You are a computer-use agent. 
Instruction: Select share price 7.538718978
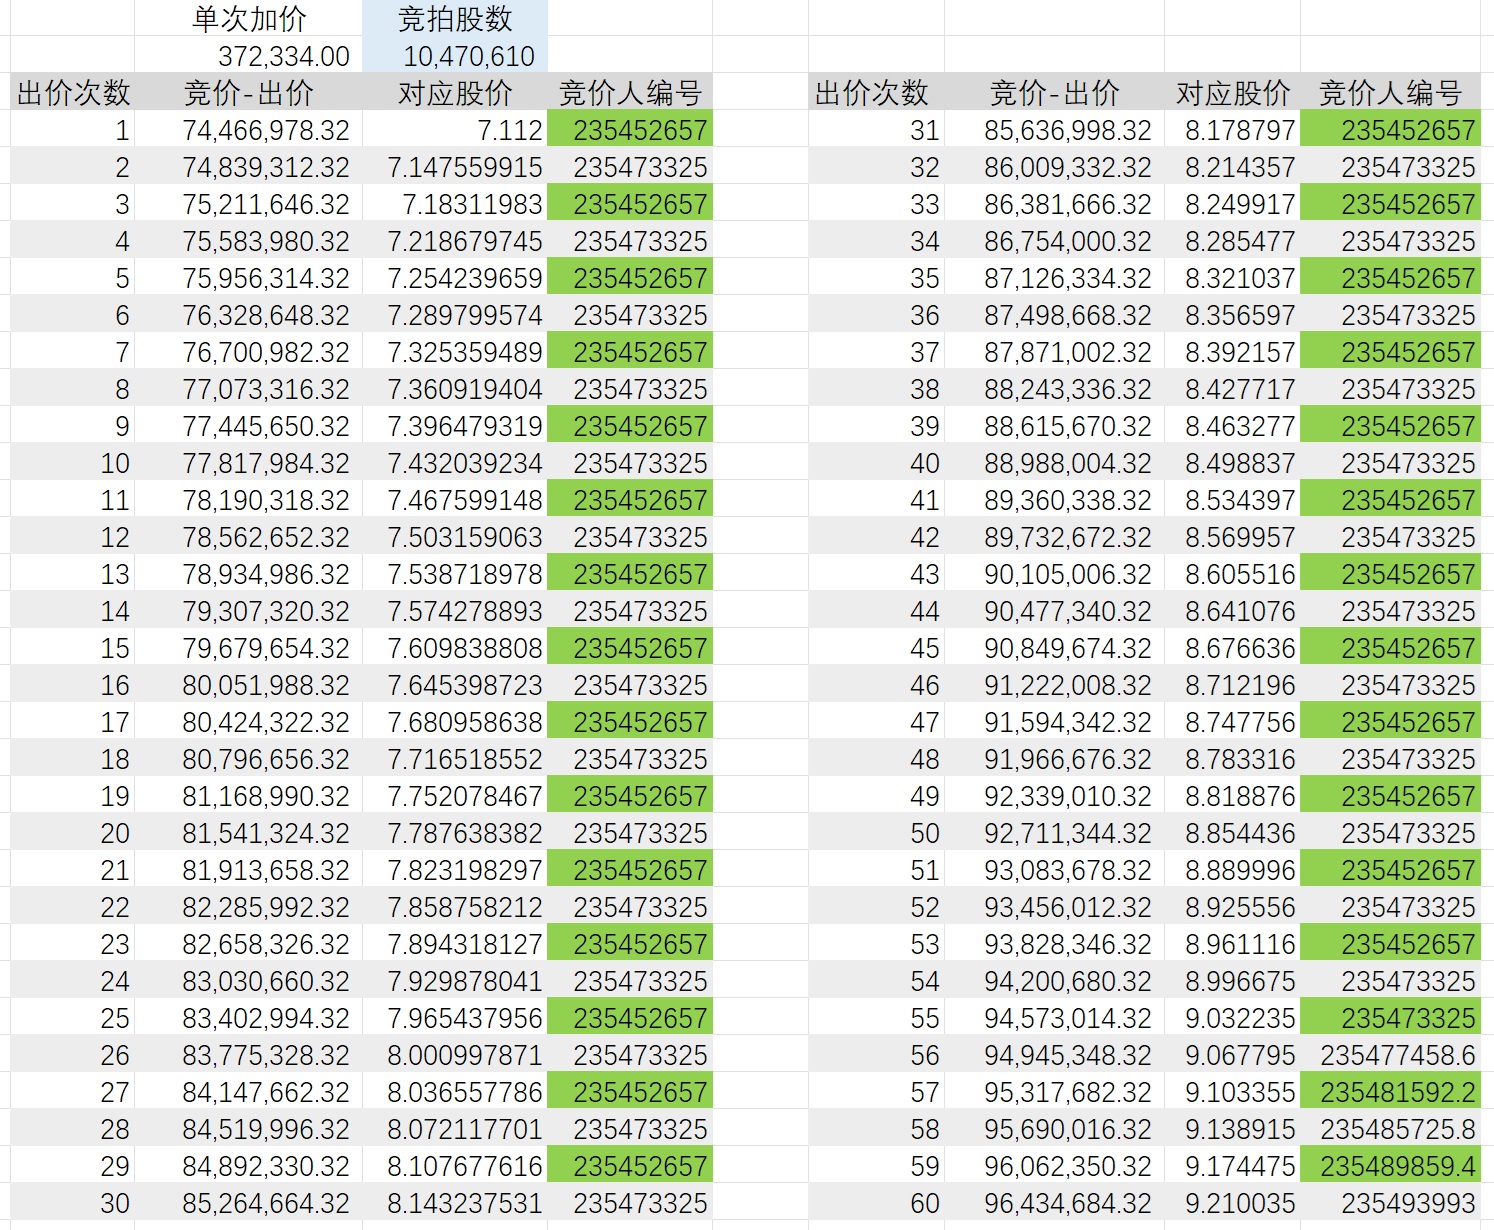[x=455, y=574]
